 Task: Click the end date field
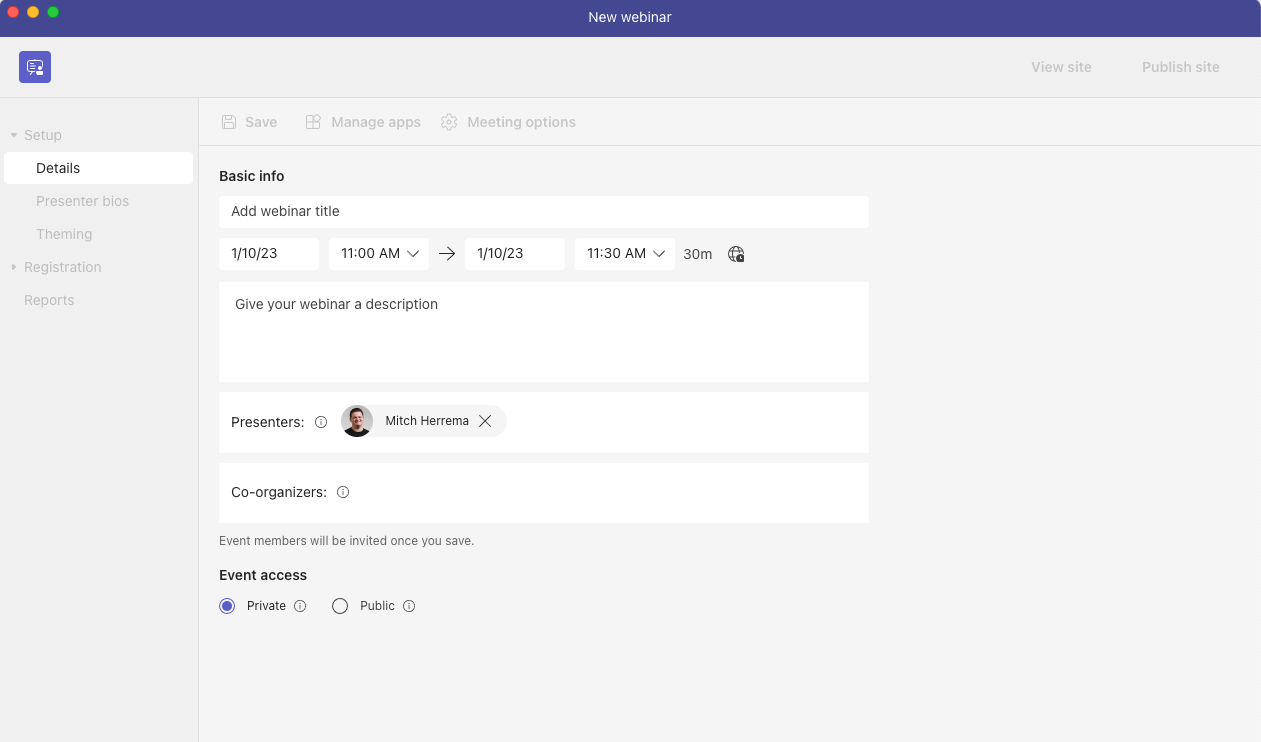coord(515,254)
